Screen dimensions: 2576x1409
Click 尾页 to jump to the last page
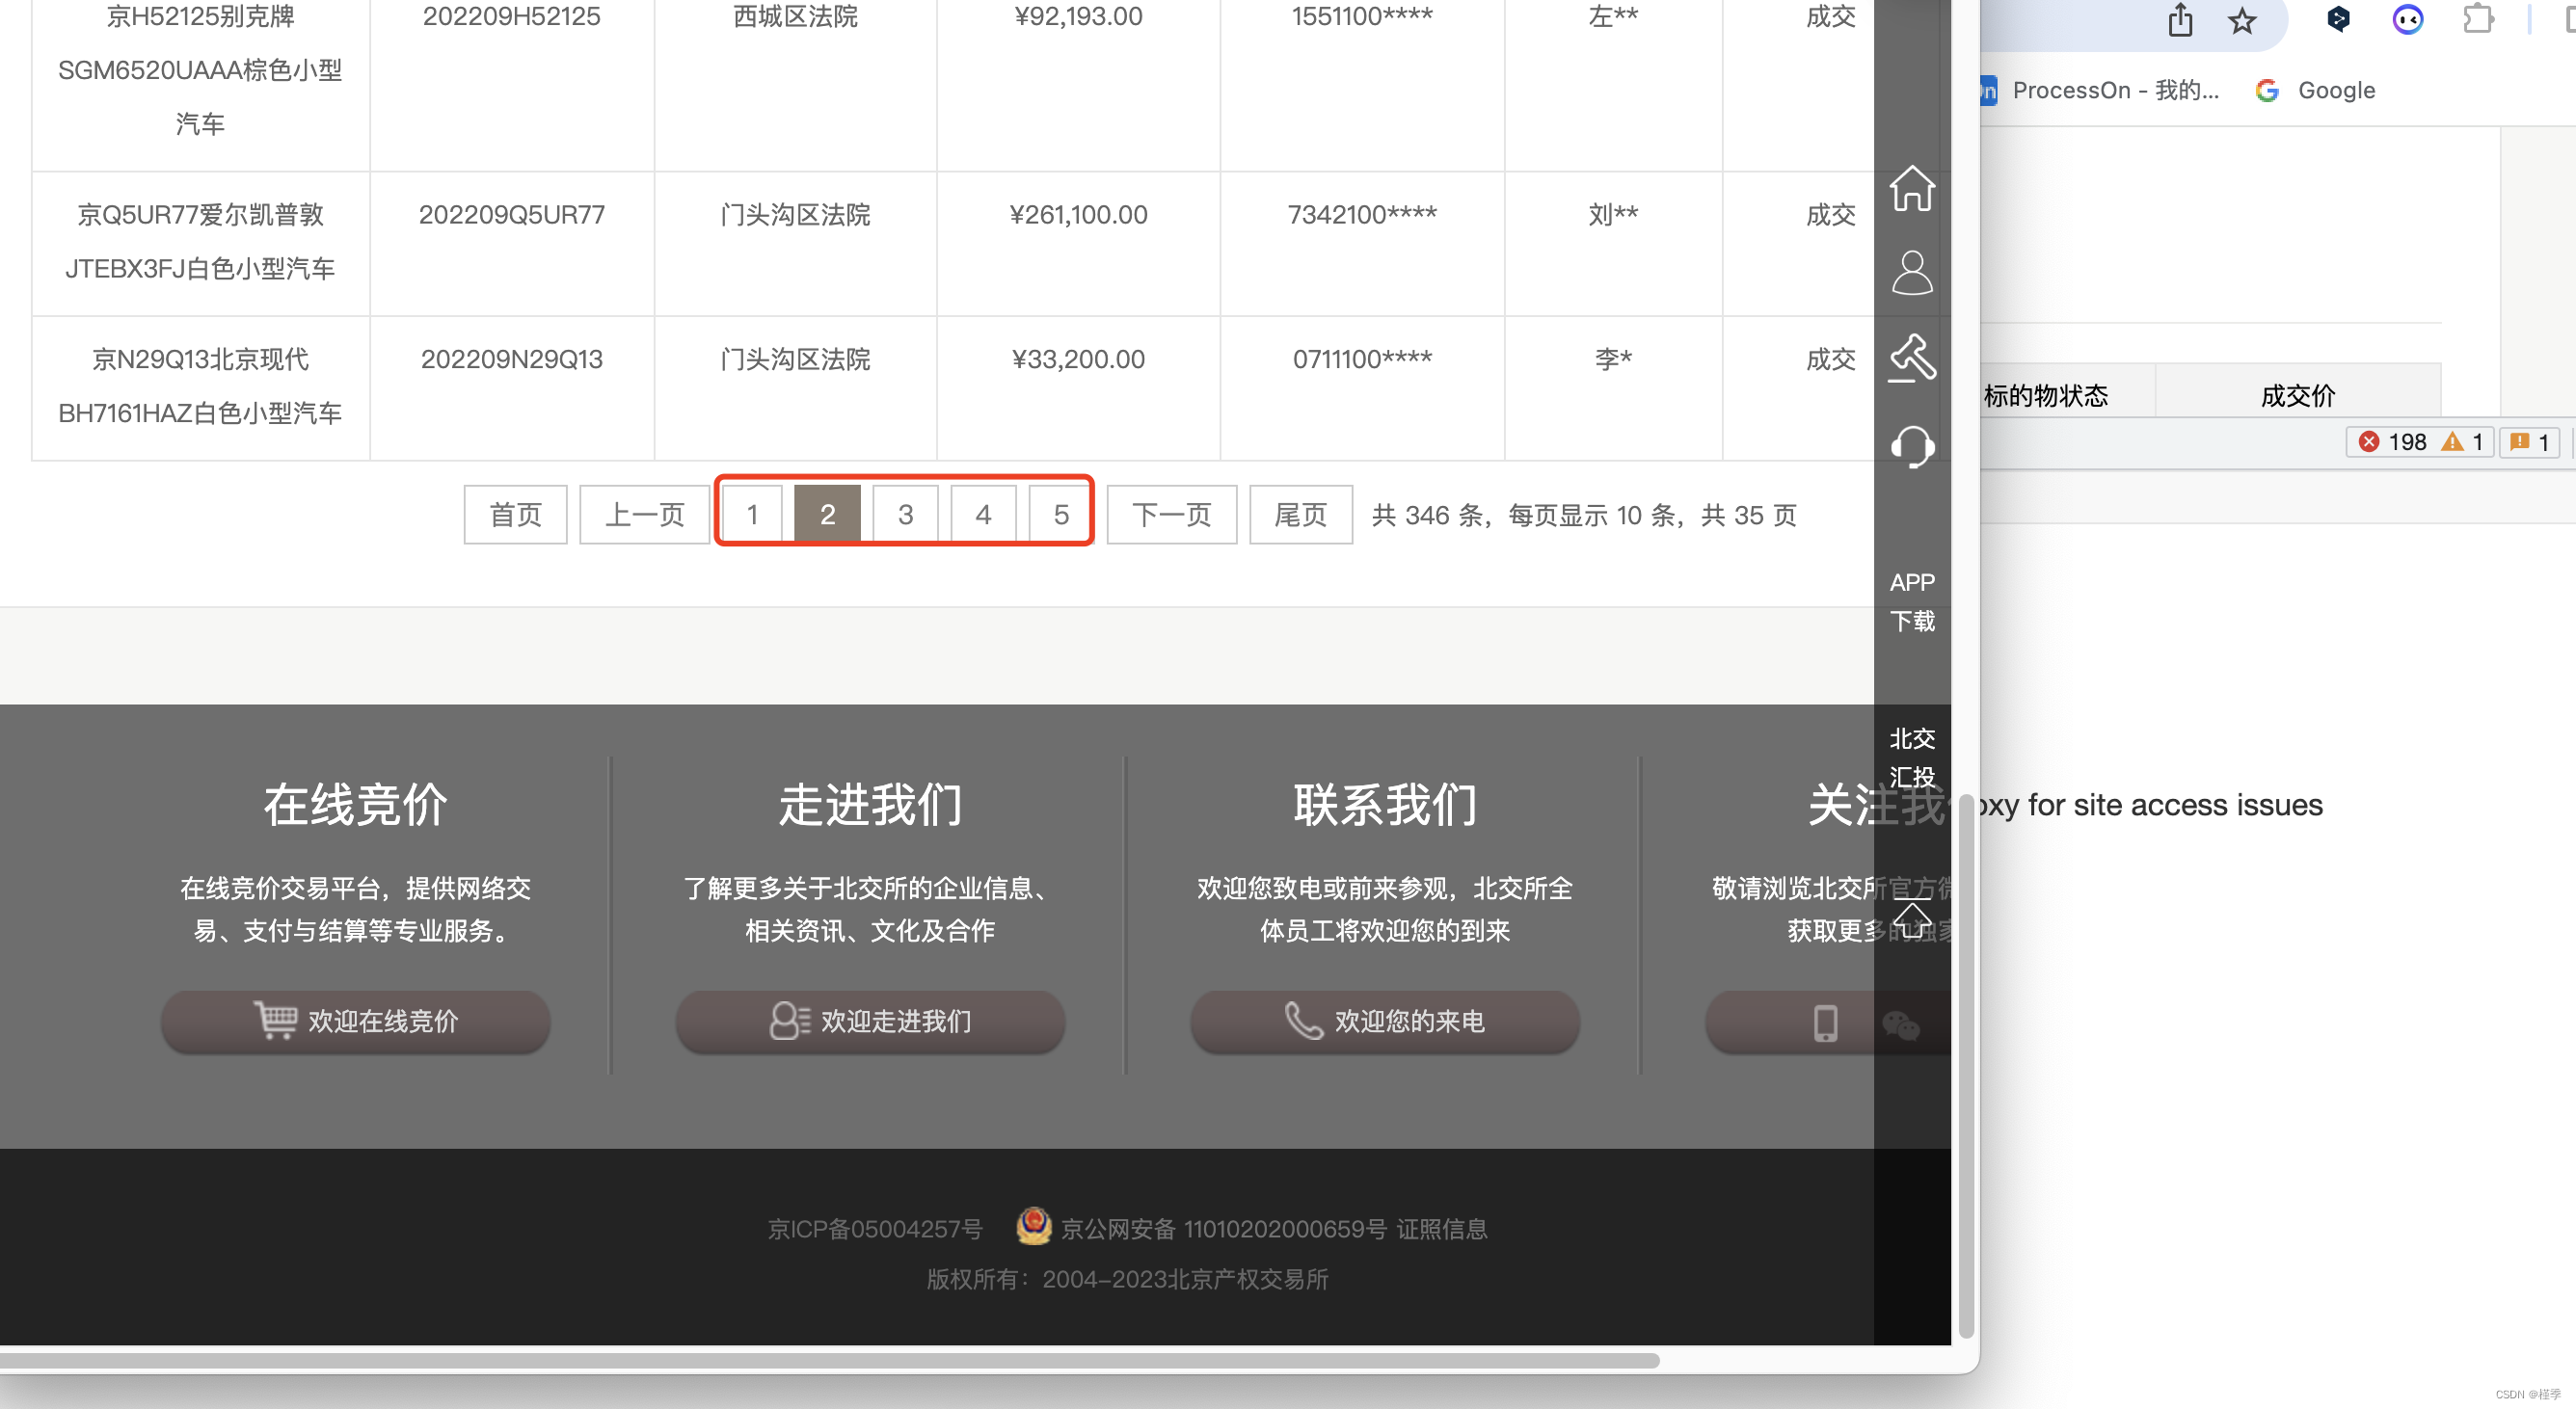point(1300,514)
